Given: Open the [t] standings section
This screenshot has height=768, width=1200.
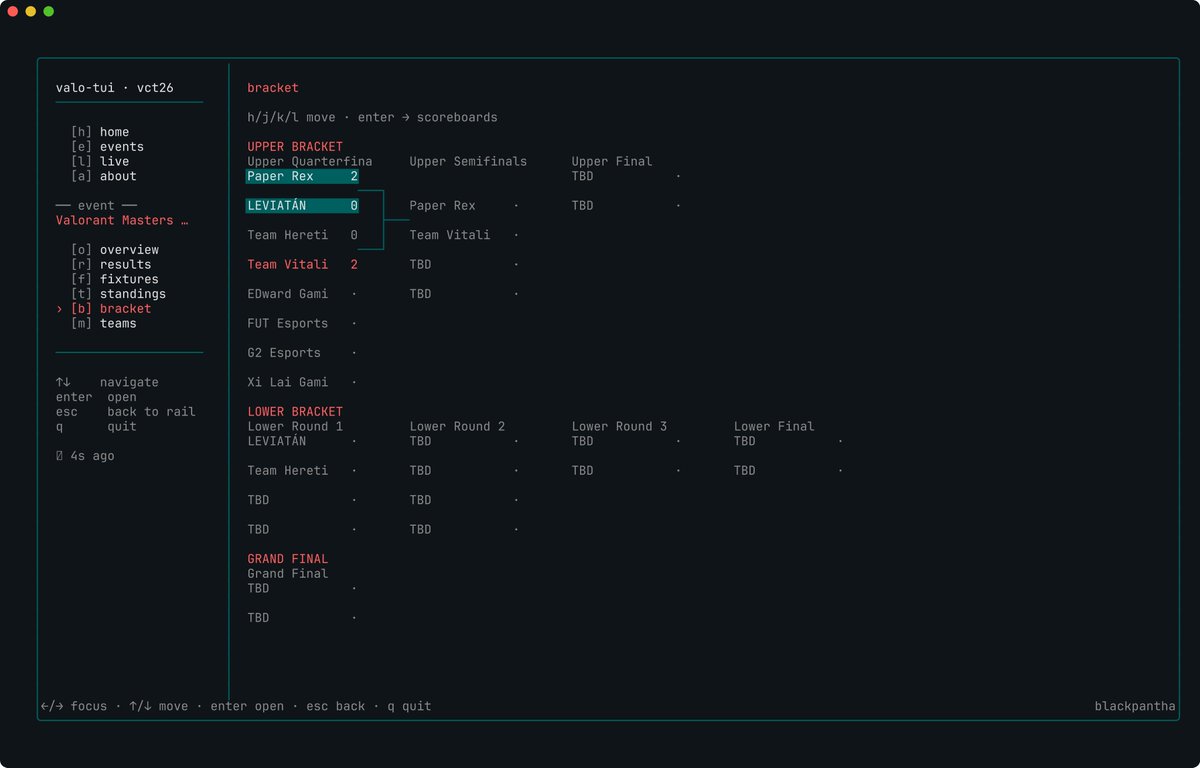Looking at the screenshot, I should click(118, 294).
